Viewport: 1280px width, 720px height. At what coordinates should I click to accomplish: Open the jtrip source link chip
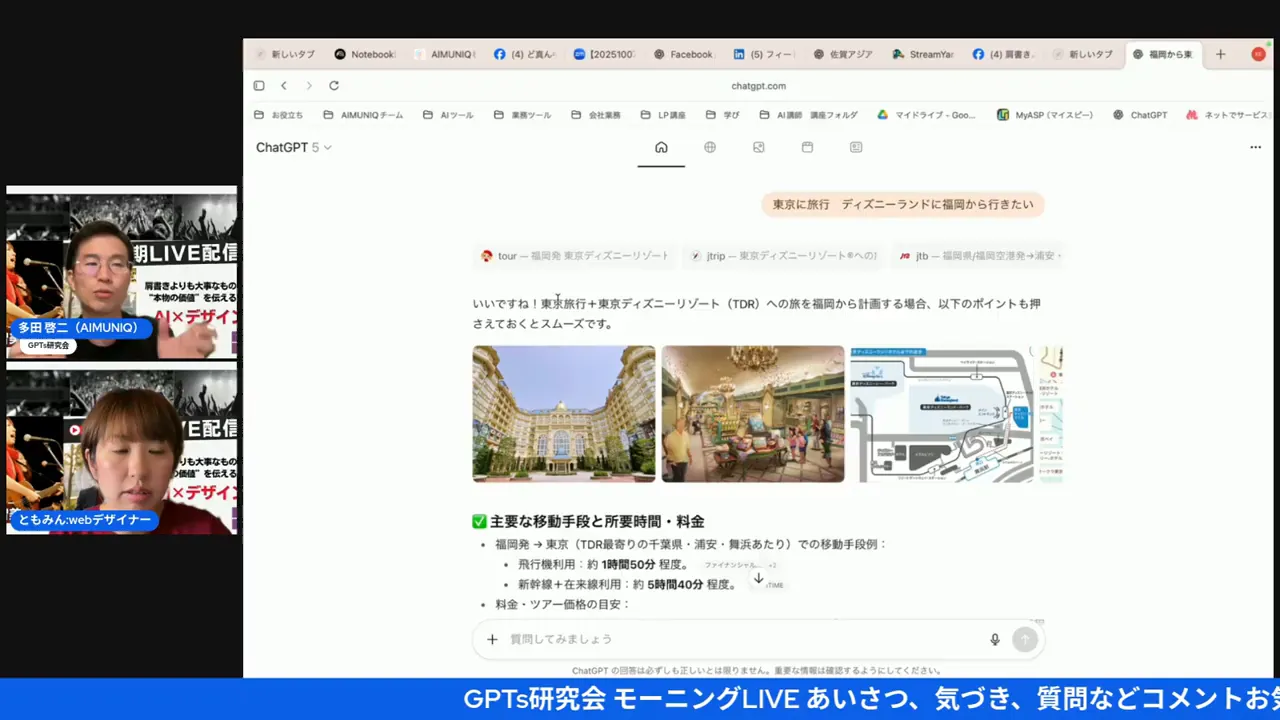(x=783, y=256)
